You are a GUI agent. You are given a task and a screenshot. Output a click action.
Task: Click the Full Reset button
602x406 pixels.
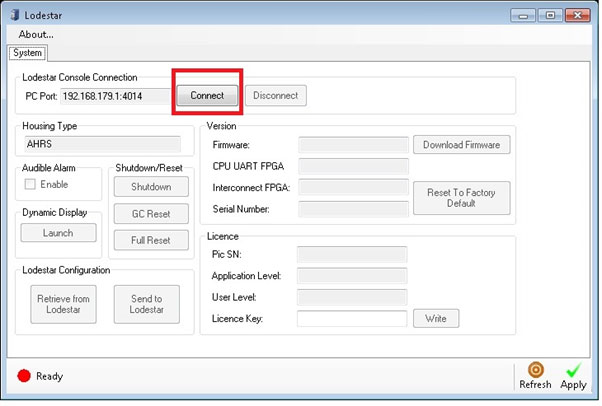point(151,240)
